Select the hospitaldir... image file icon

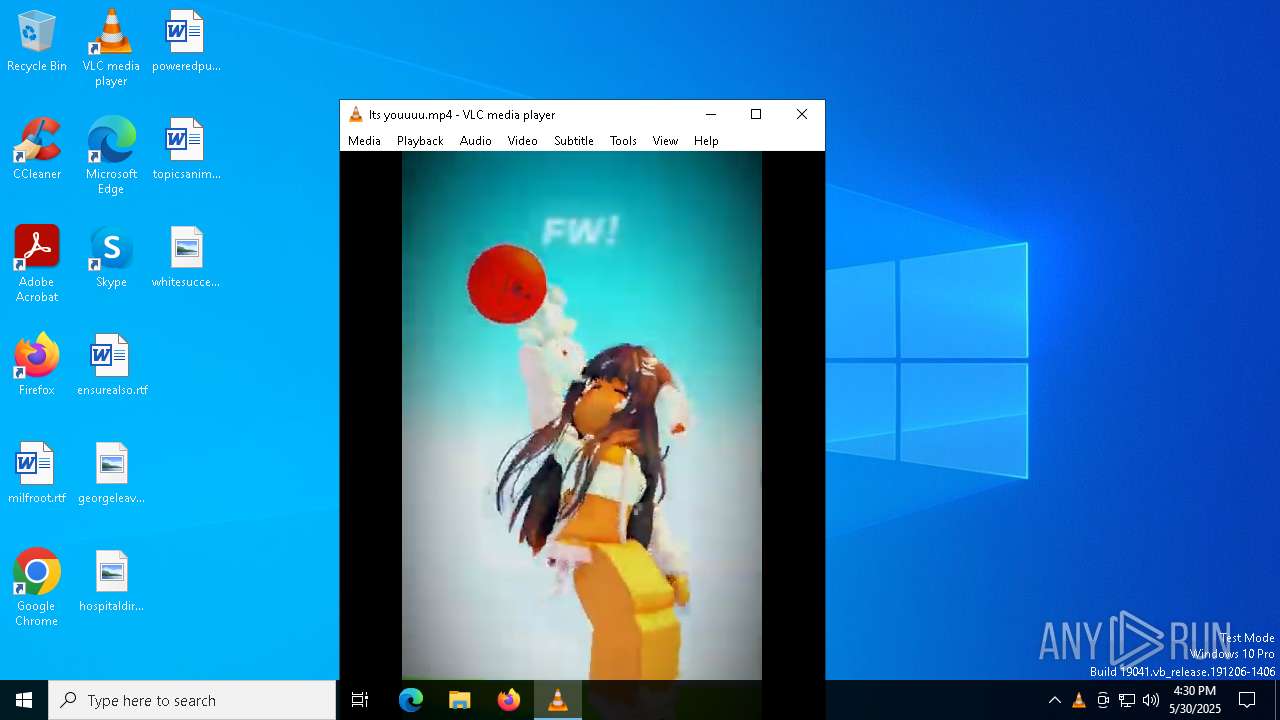coord(111,581)
